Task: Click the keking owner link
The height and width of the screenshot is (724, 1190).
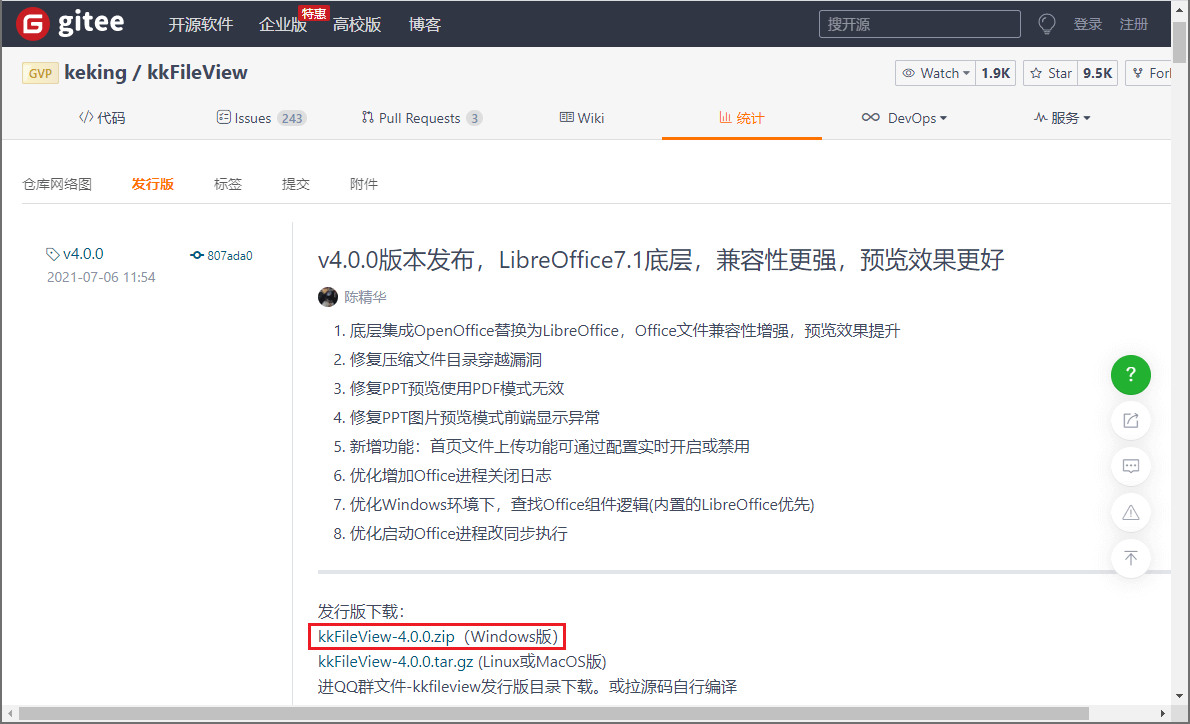Action: (x=96, y=72)
